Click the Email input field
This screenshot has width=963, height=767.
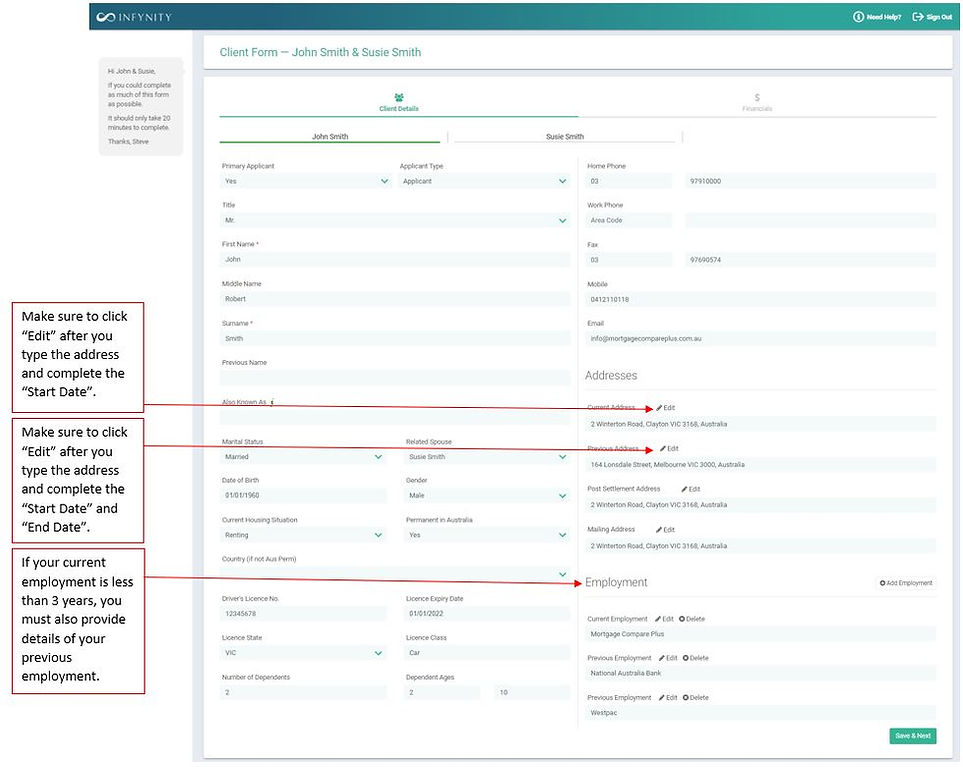pyautogui.click(x=759, y=338)
